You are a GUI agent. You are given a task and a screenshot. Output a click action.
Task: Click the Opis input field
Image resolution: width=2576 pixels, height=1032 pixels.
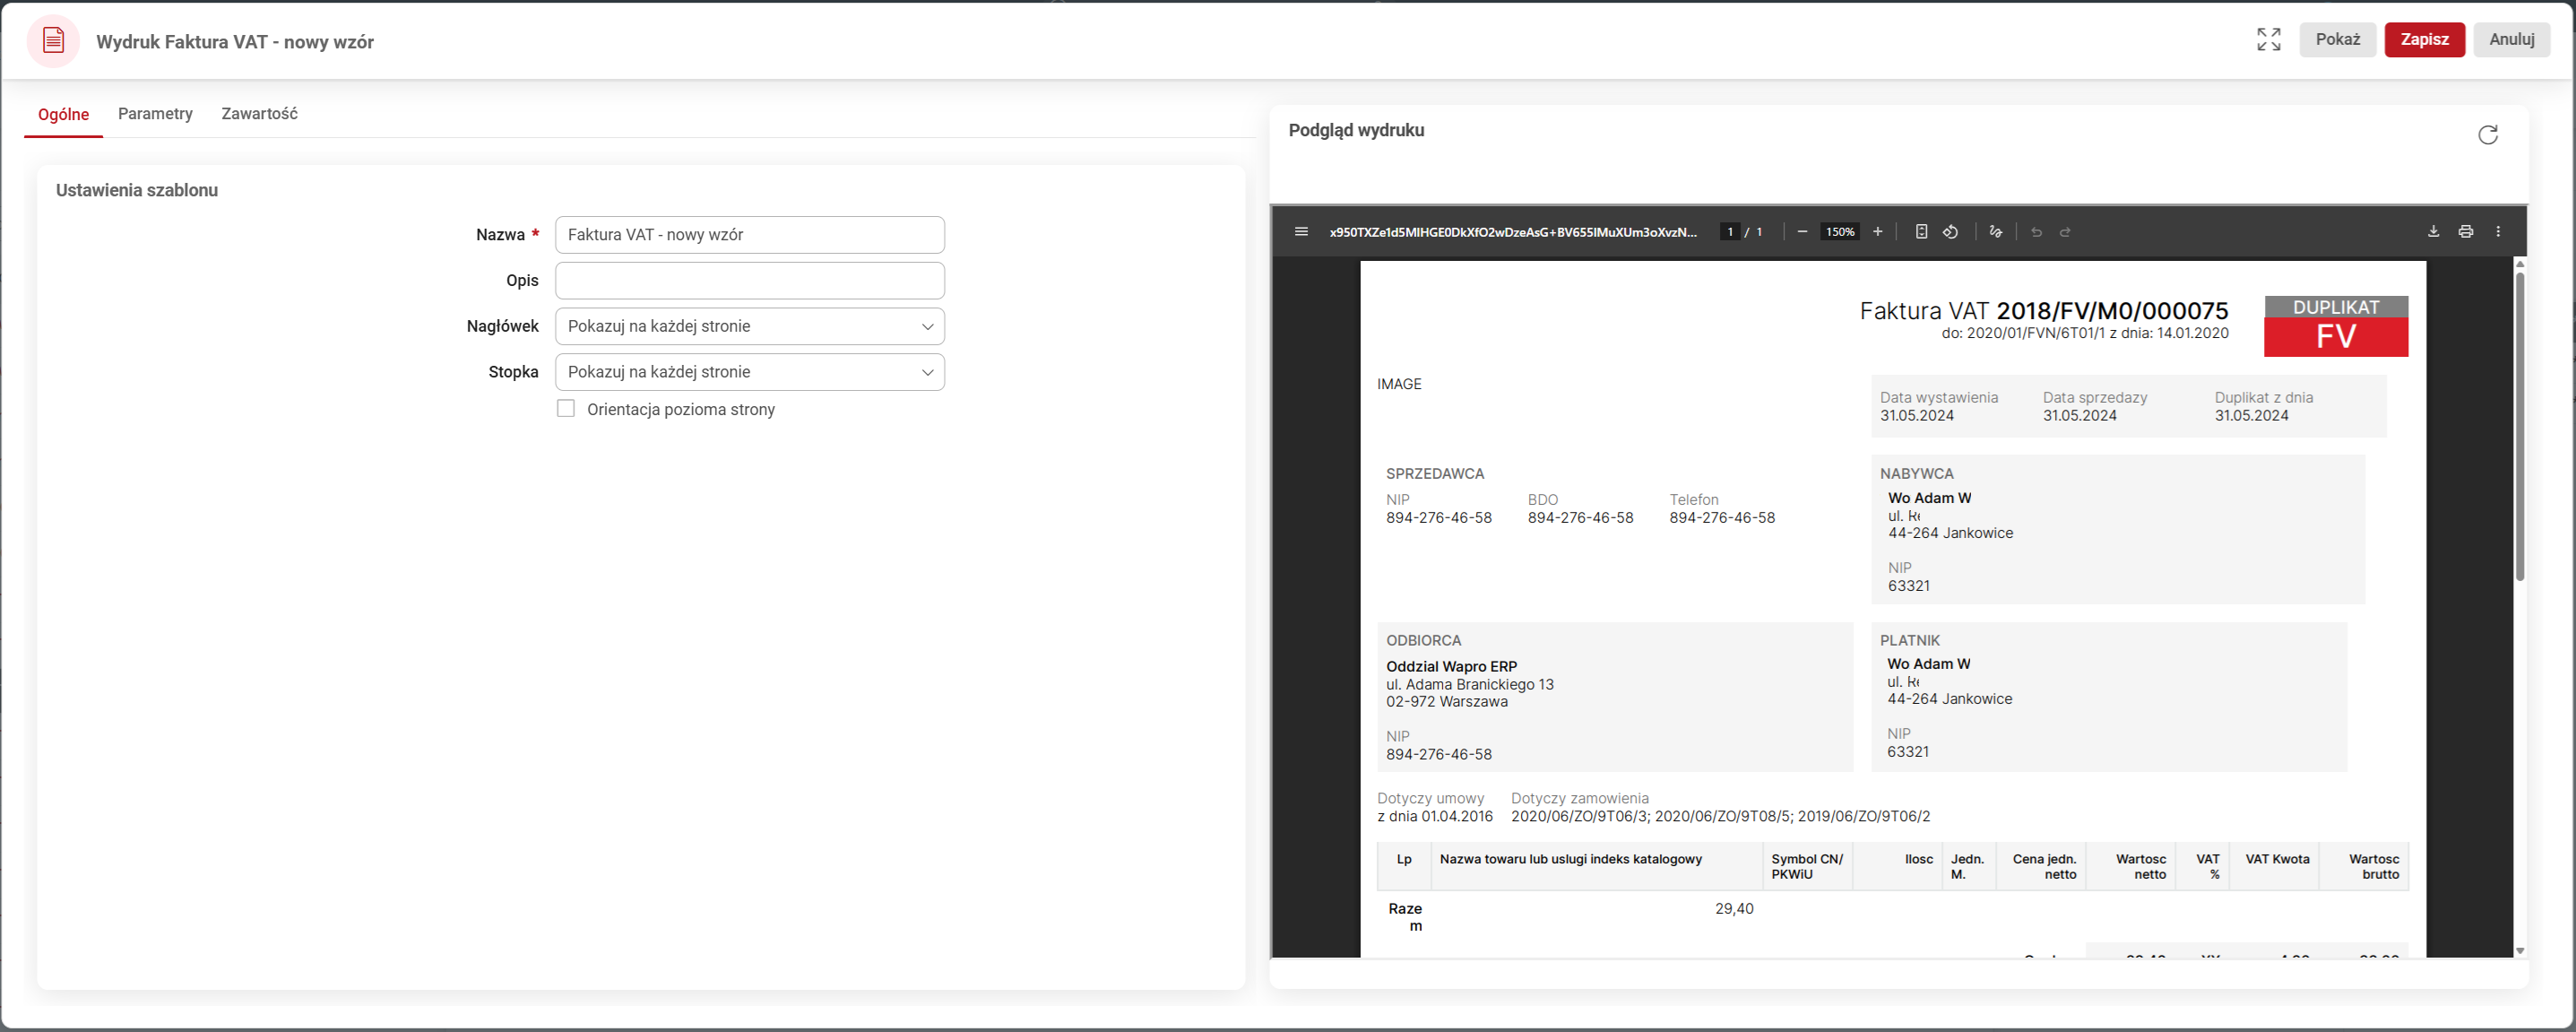pyautogui.click(x=749, y=281)
